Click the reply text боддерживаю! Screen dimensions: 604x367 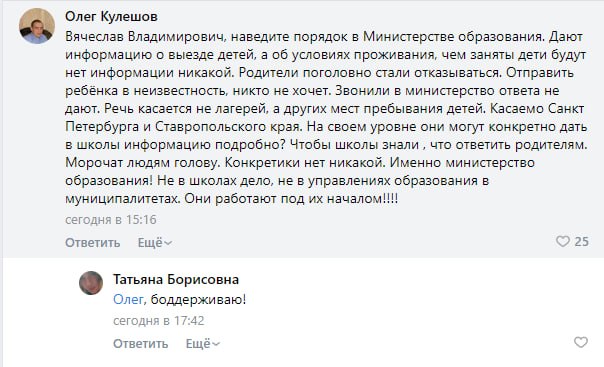coord(198,299)
